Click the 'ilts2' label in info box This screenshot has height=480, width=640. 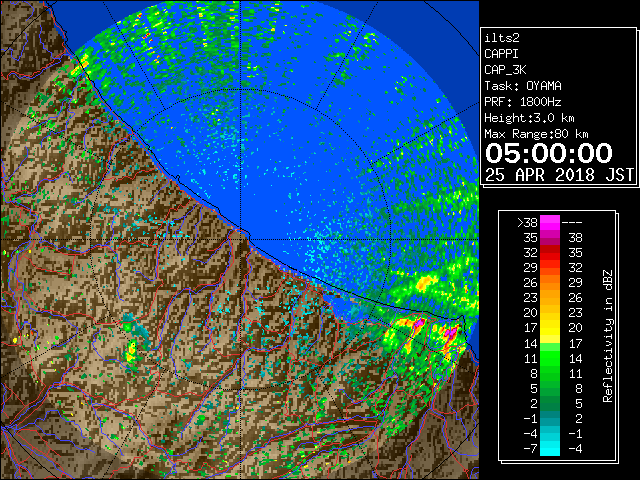(x=502, y=38)
